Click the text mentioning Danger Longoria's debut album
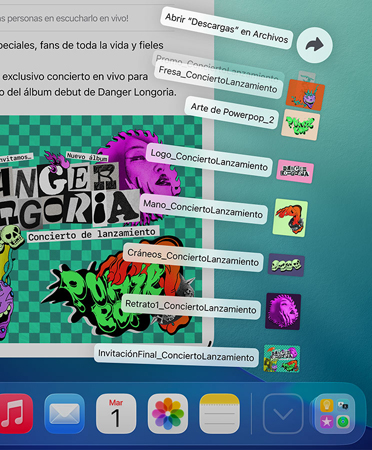The width and height of the screenshot is (372, 450). pyautogui.click(x=88, y=92)
